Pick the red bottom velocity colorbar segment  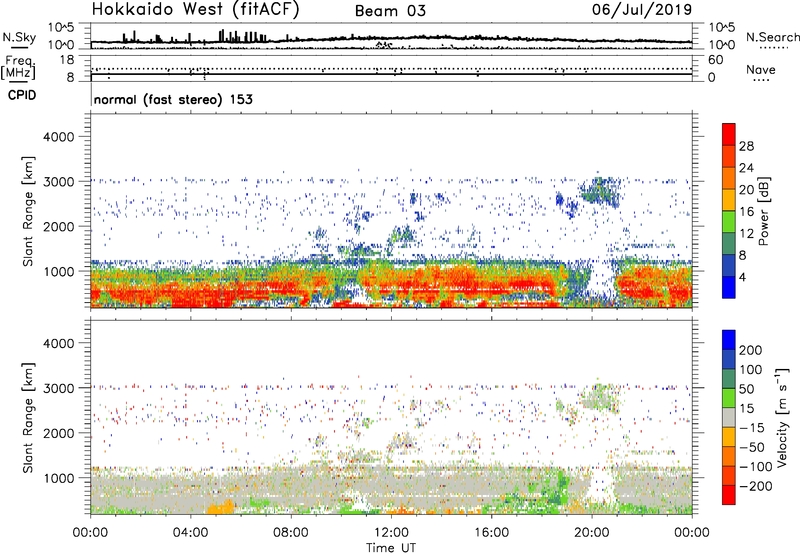(x=729, y=495)
